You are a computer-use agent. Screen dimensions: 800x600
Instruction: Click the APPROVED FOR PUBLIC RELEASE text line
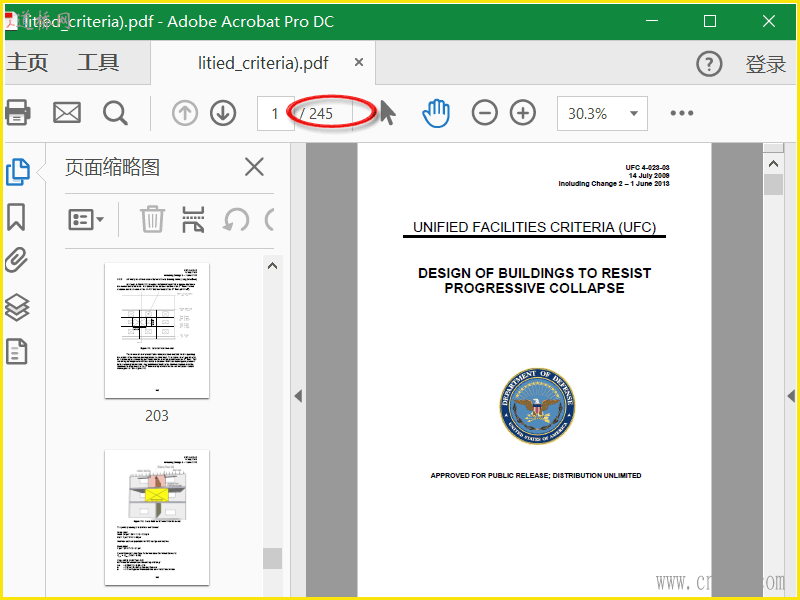click(x=536, y=476)
